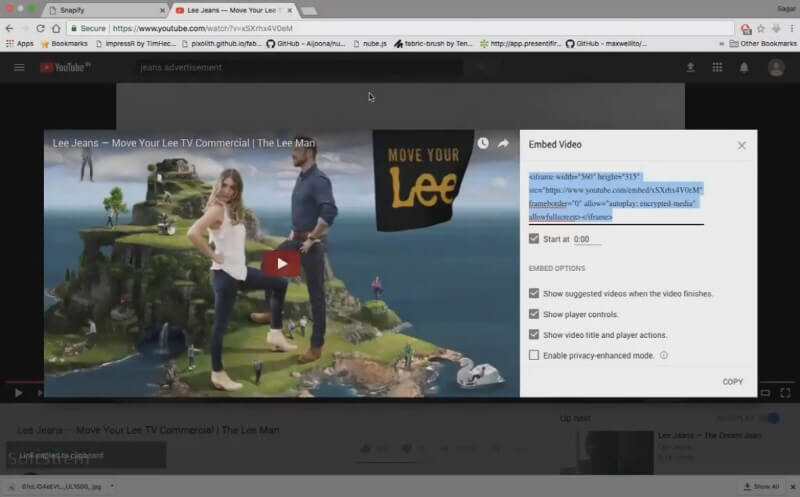Open the fabric-brush by Ten bookmark
The image size is (800, 497).
[434, 44]
